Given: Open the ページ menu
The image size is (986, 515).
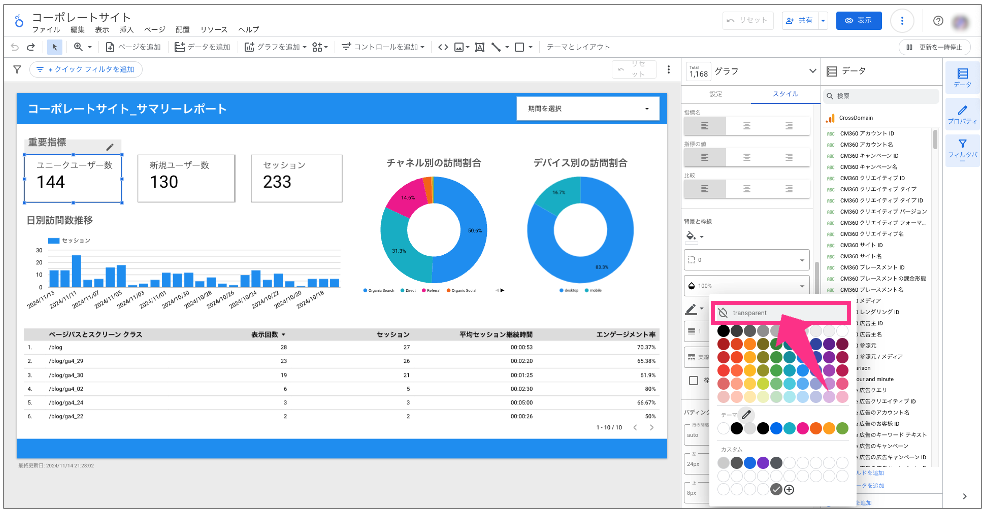Looking at the screenshot, I should click(154, 30).
